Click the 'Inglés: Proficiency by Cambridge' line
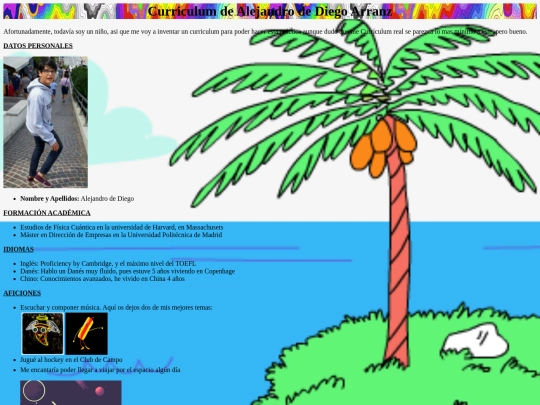 pyautogui.click(x=108, y=263)
